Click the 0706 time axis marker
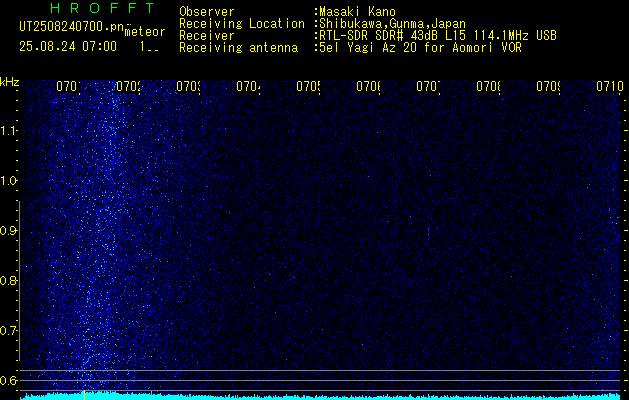 click(369, 86)
